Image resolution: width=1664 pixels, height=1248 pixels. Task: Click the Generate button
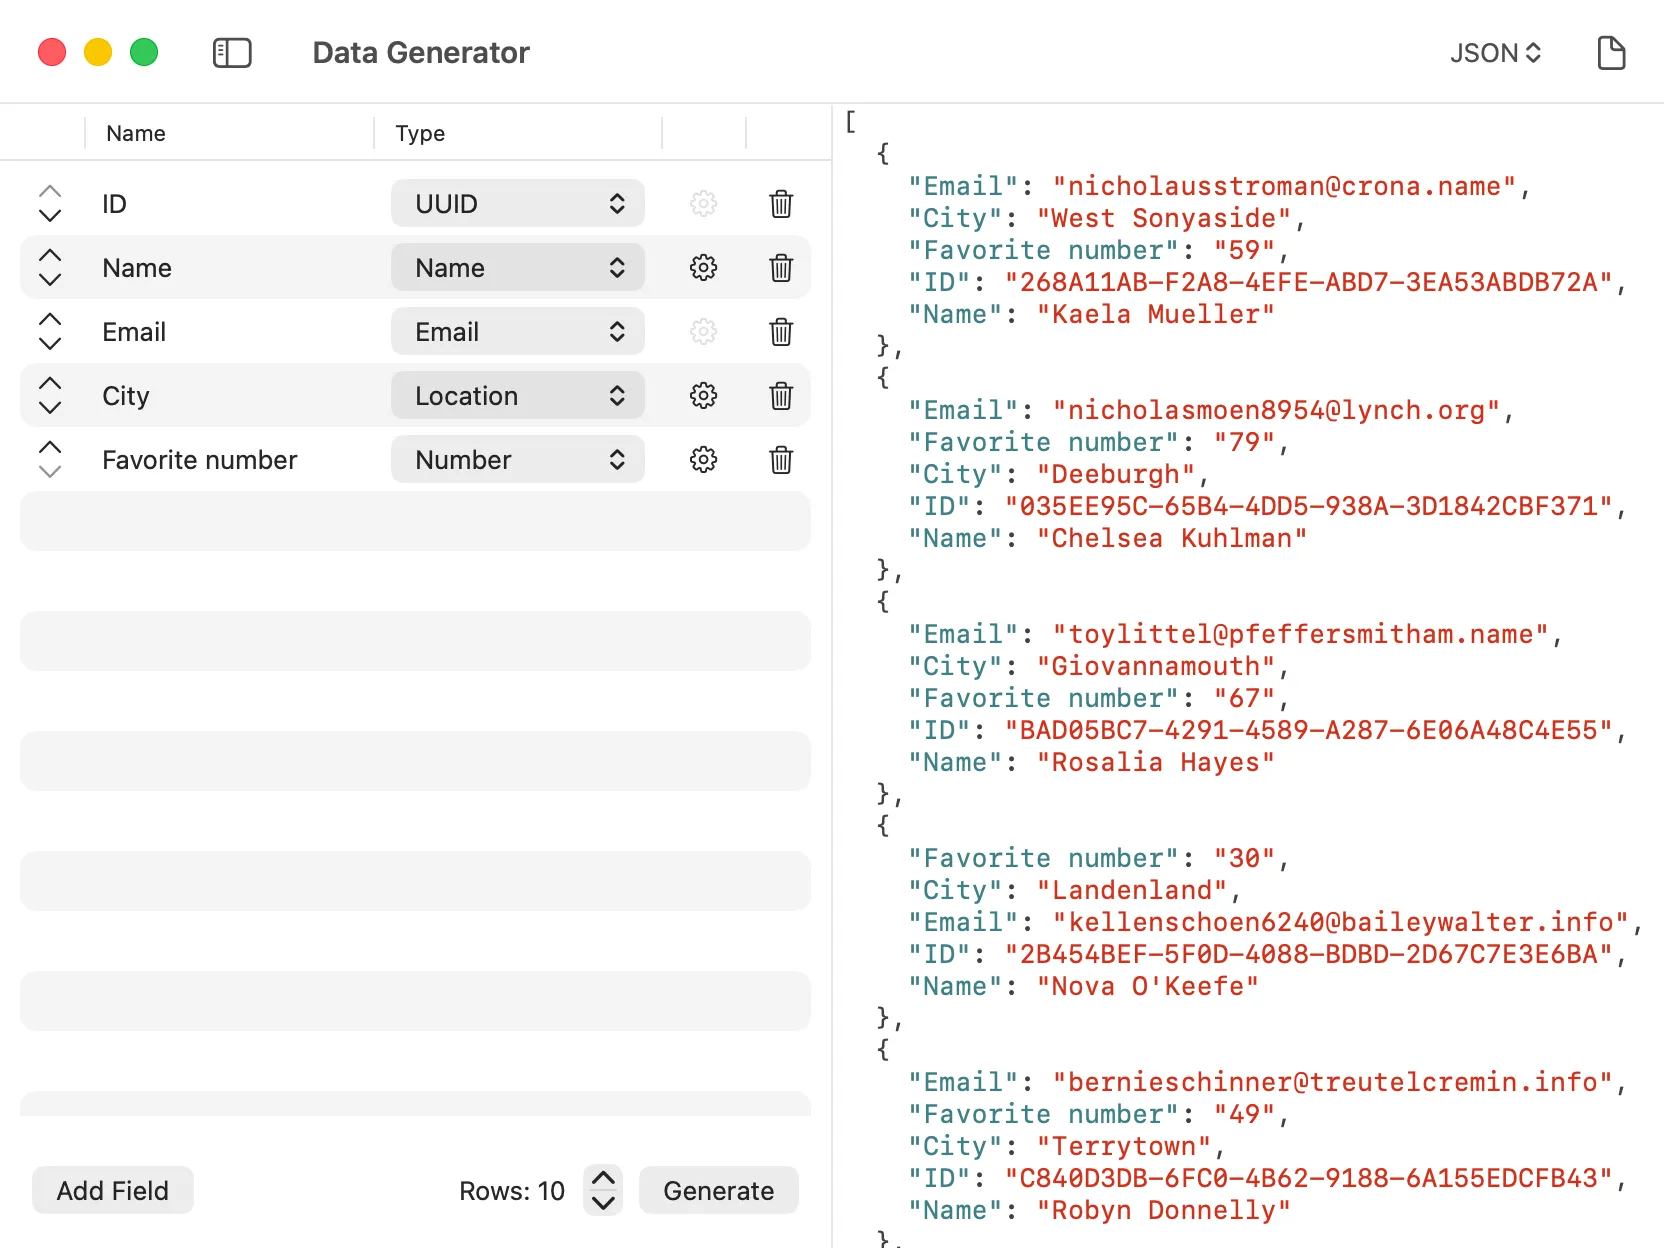[x=718, y=1190]
